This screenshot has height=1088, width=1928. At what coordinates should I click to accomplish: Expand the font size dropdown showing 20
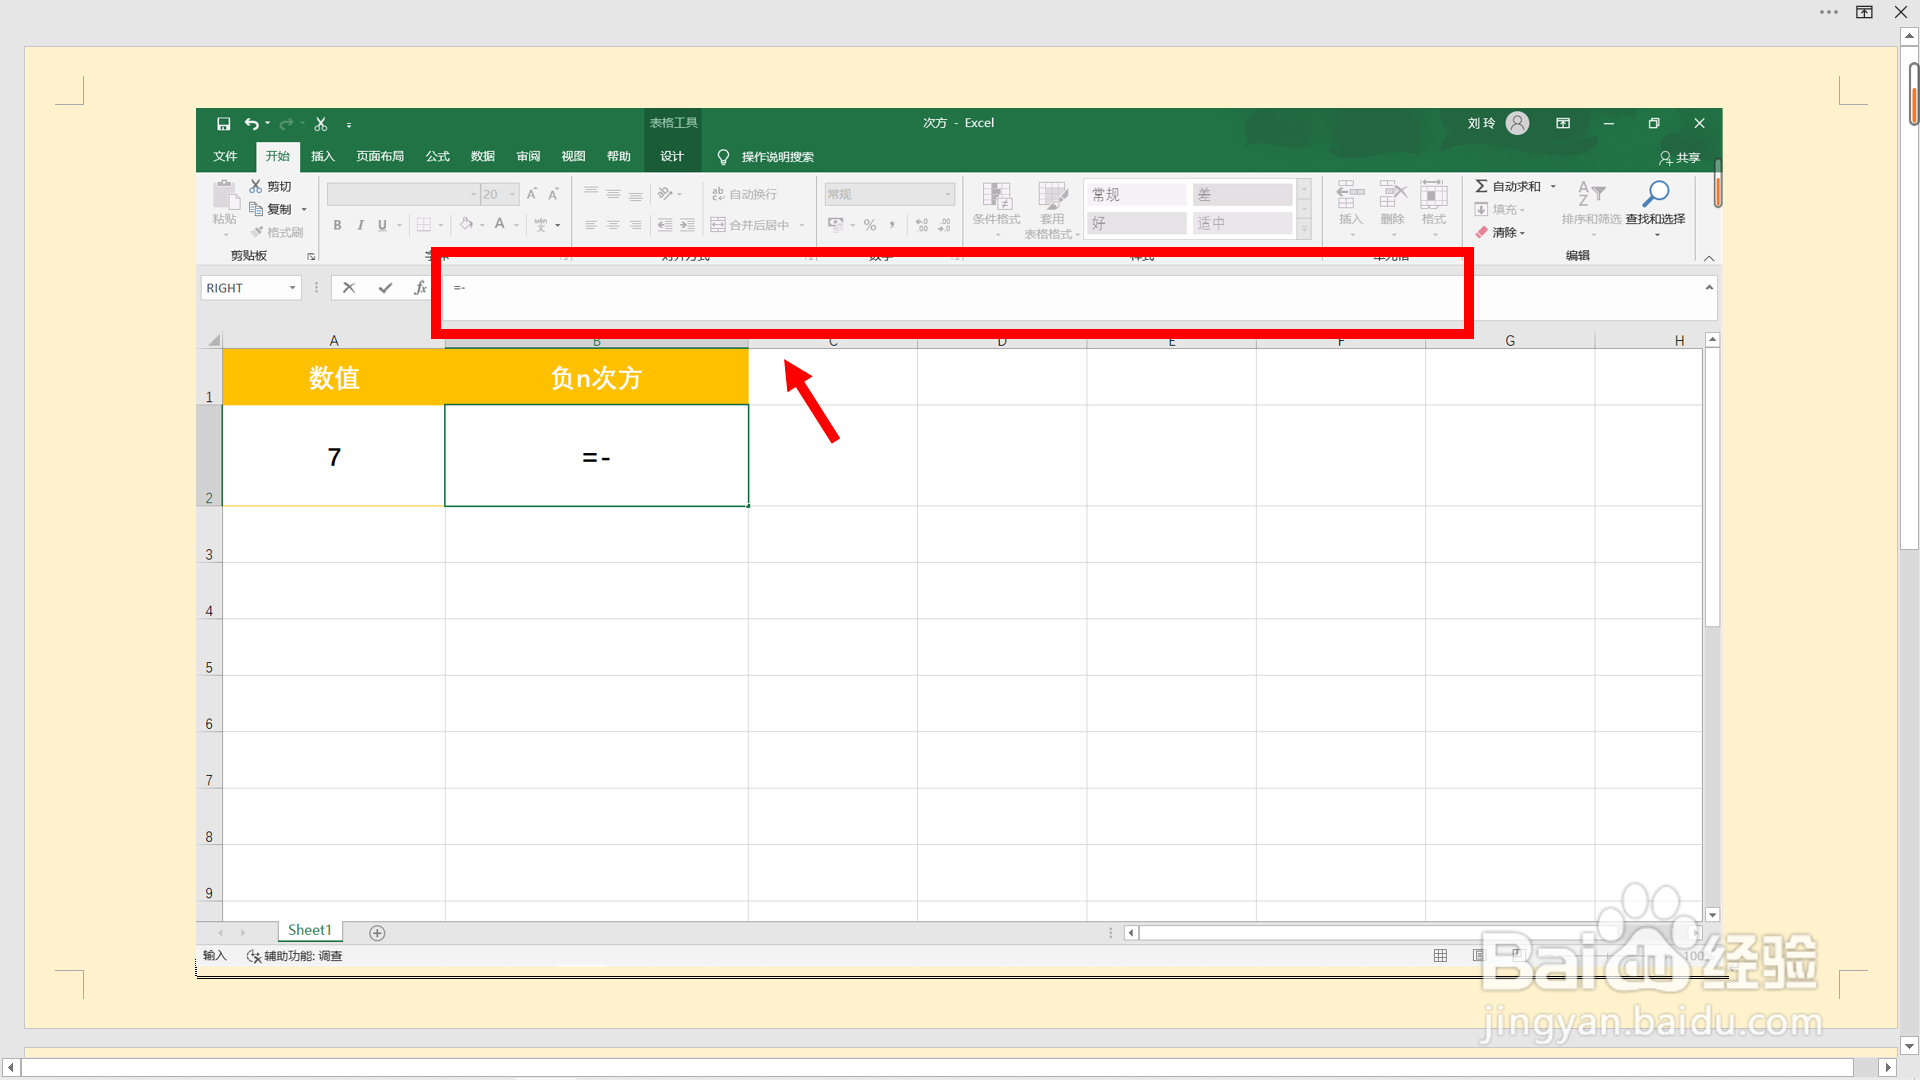point(513,194)
